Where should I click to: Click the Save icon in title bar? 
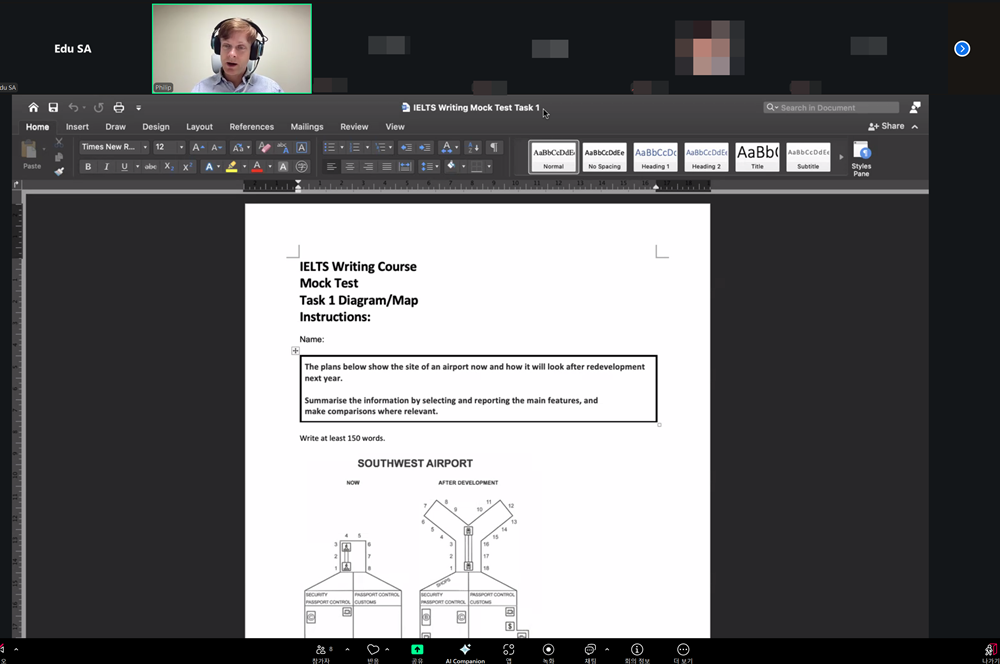[x=53, y=107]
